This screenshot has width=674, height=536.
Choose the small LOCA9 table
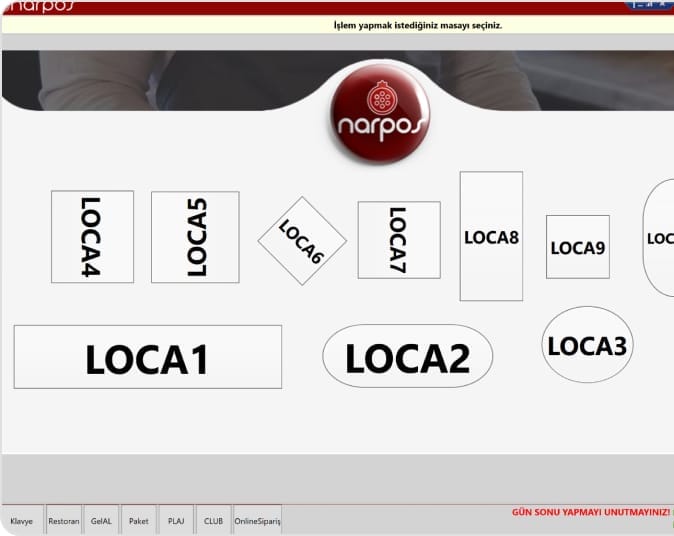577,247
